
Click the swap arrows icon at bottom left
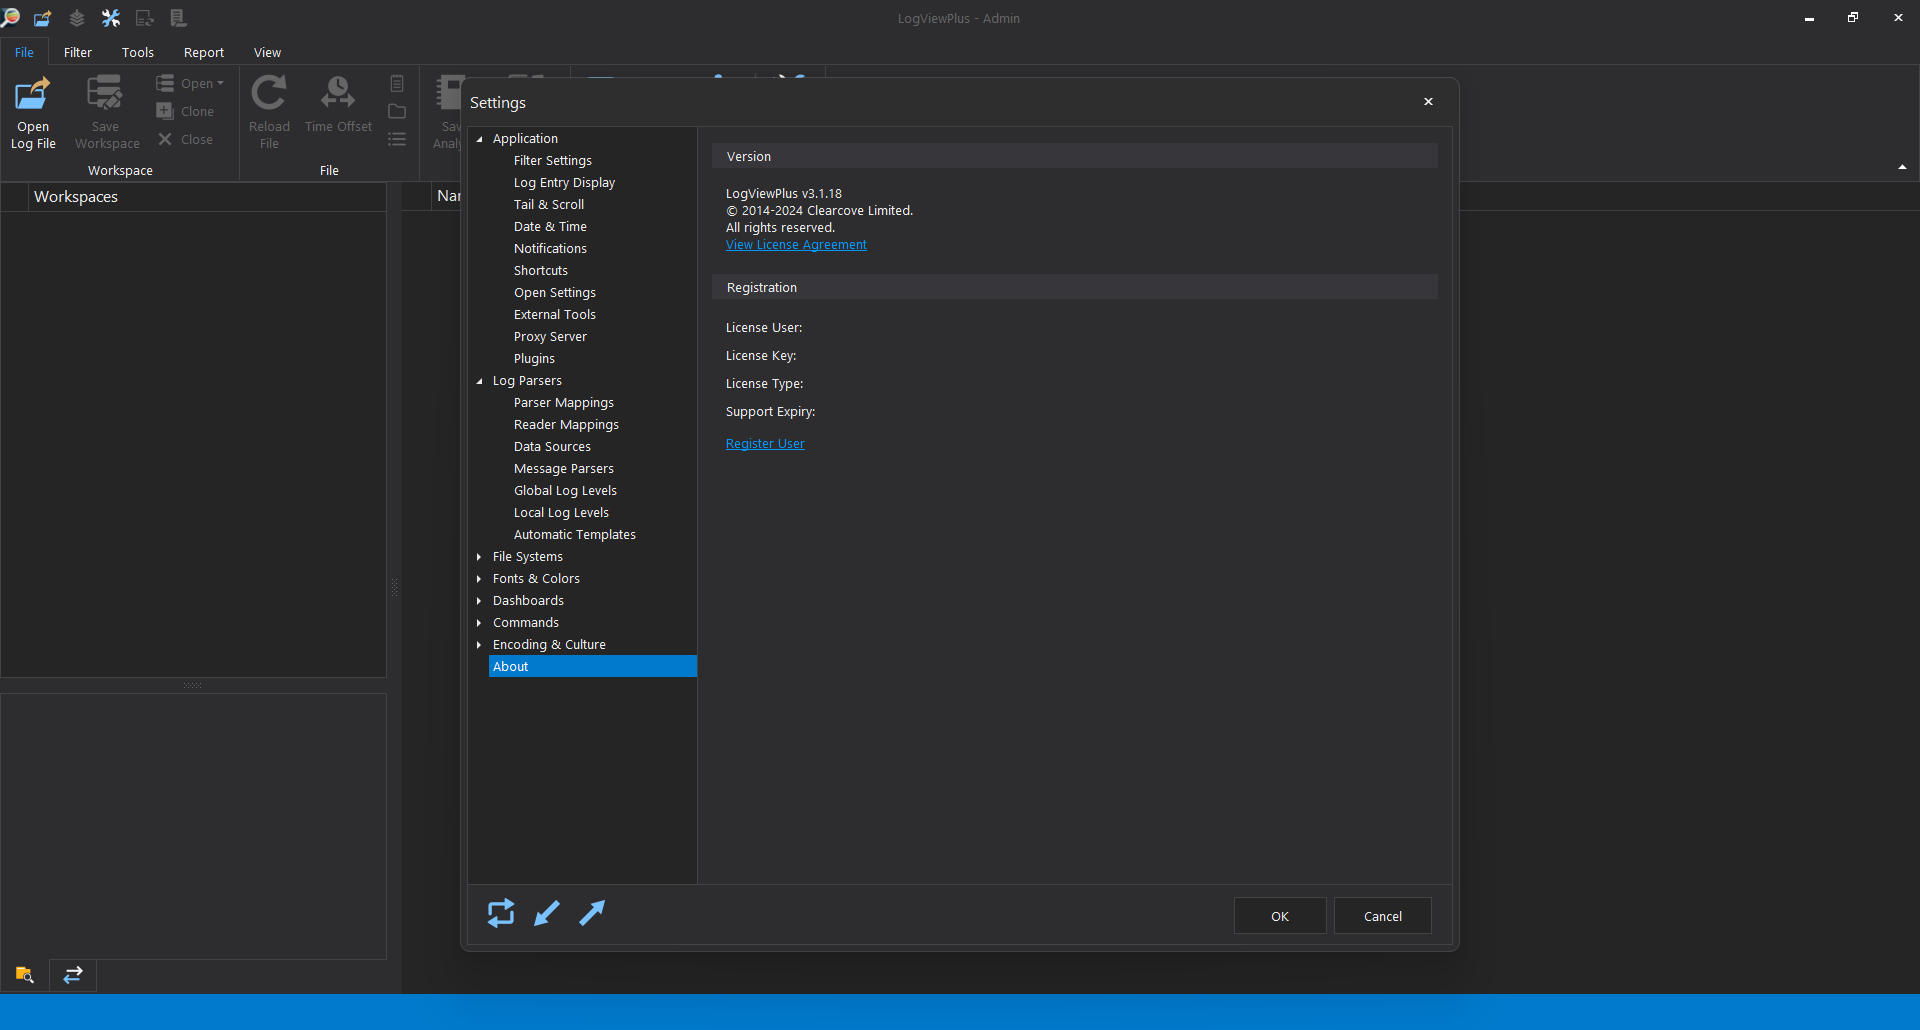pos(73,975)
